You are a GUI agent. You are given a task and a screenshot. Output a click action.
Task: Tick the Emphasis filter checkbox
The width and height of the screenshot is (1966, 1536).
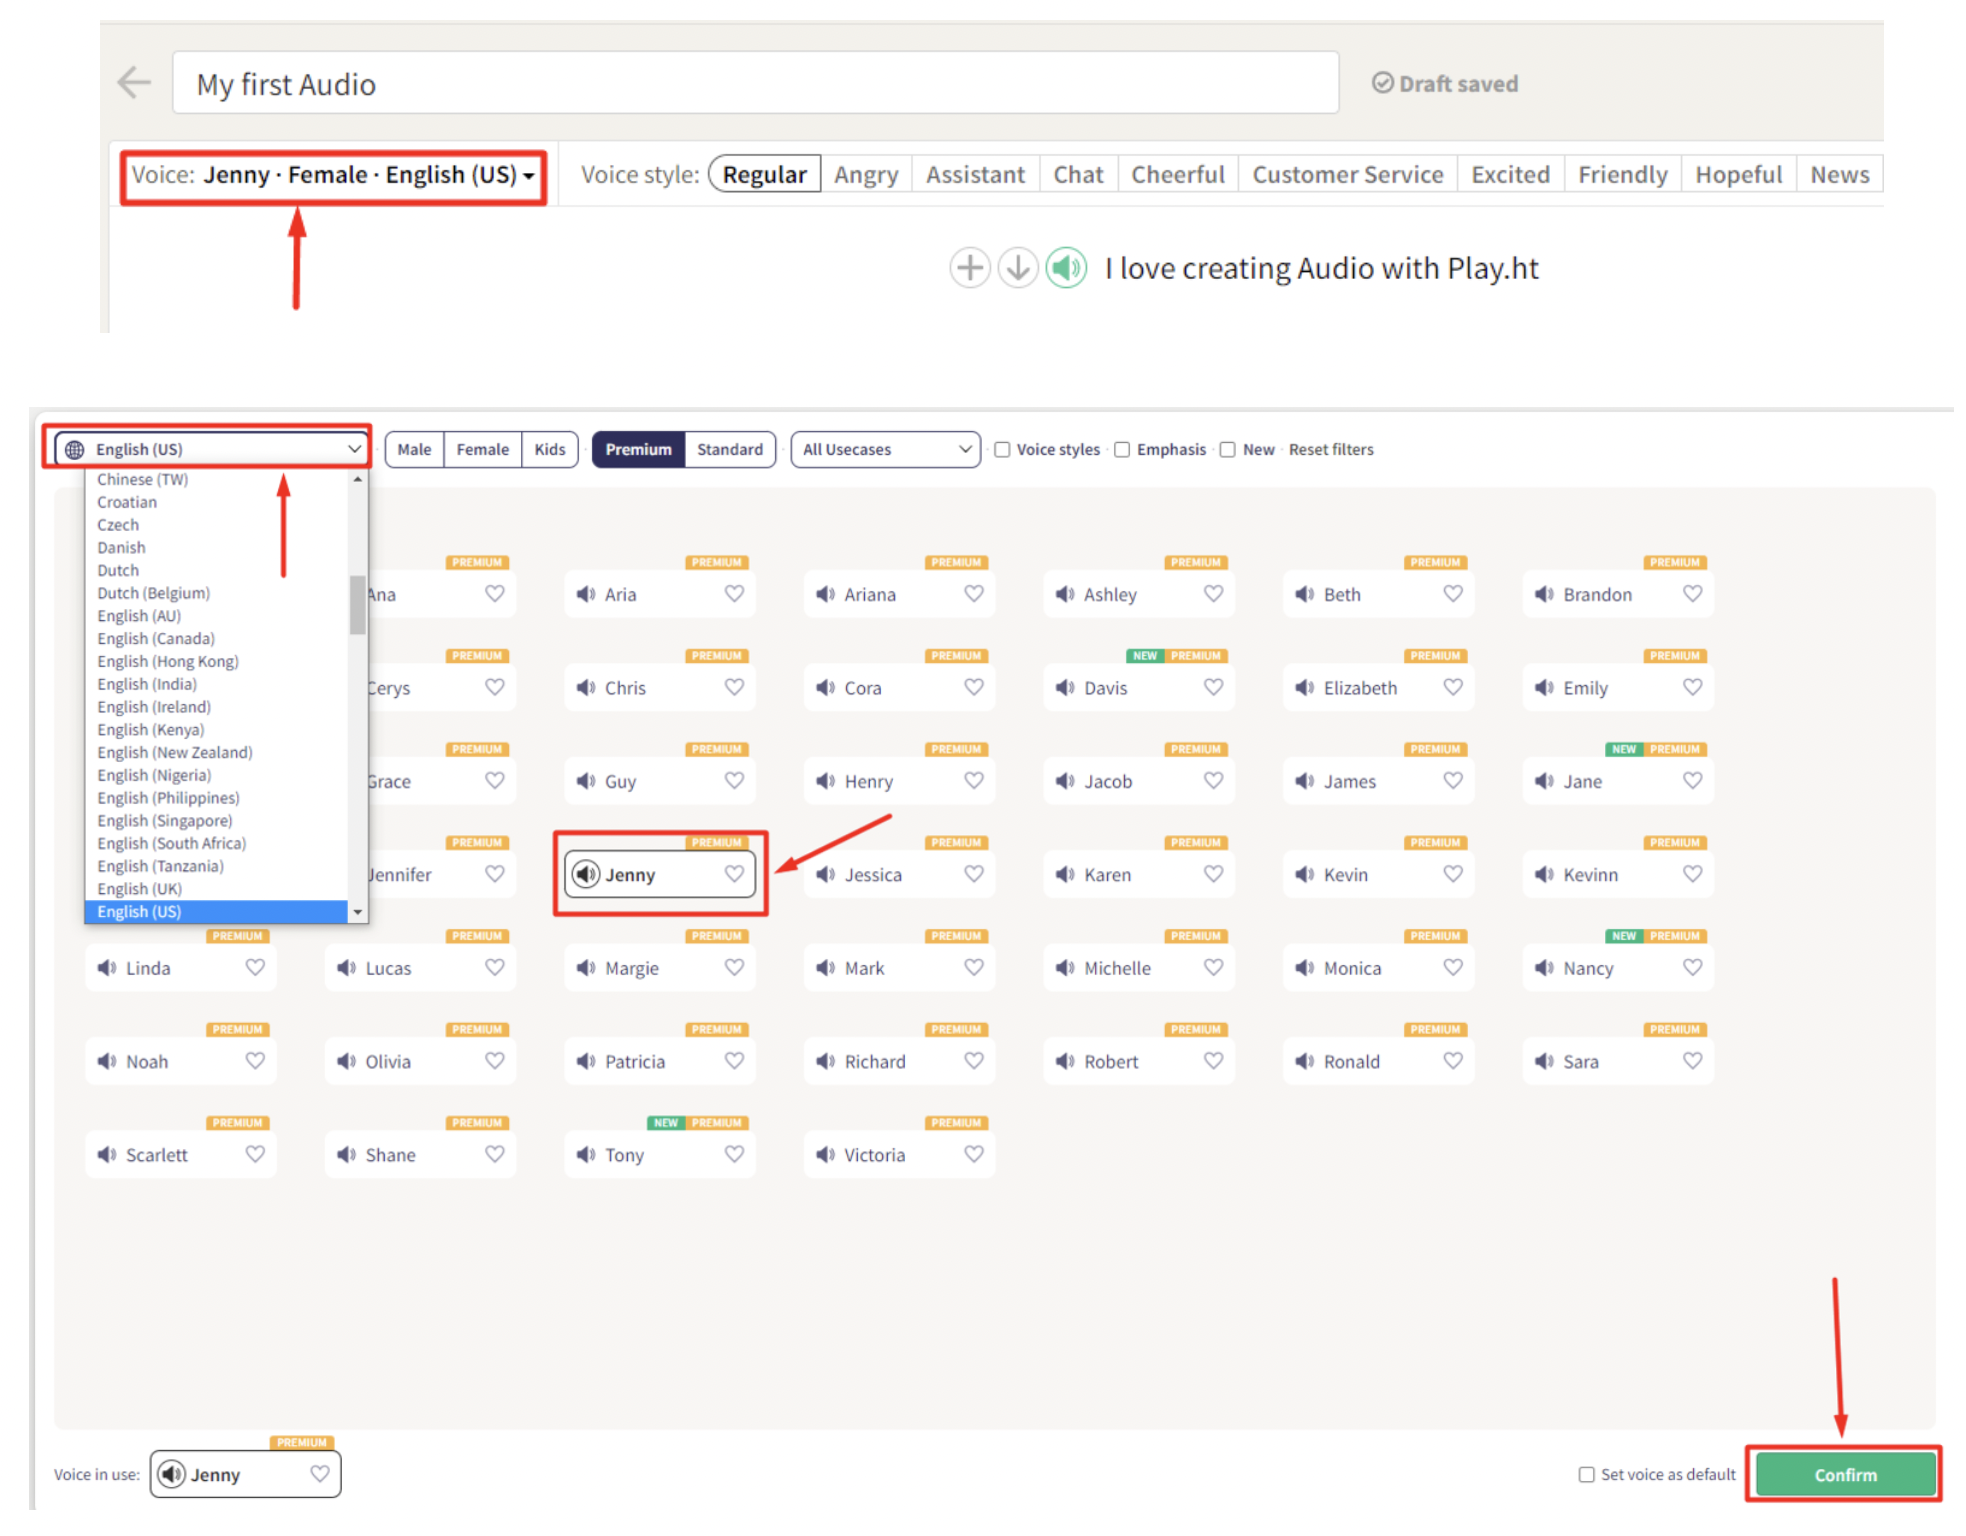click(x=1122, y=450)
